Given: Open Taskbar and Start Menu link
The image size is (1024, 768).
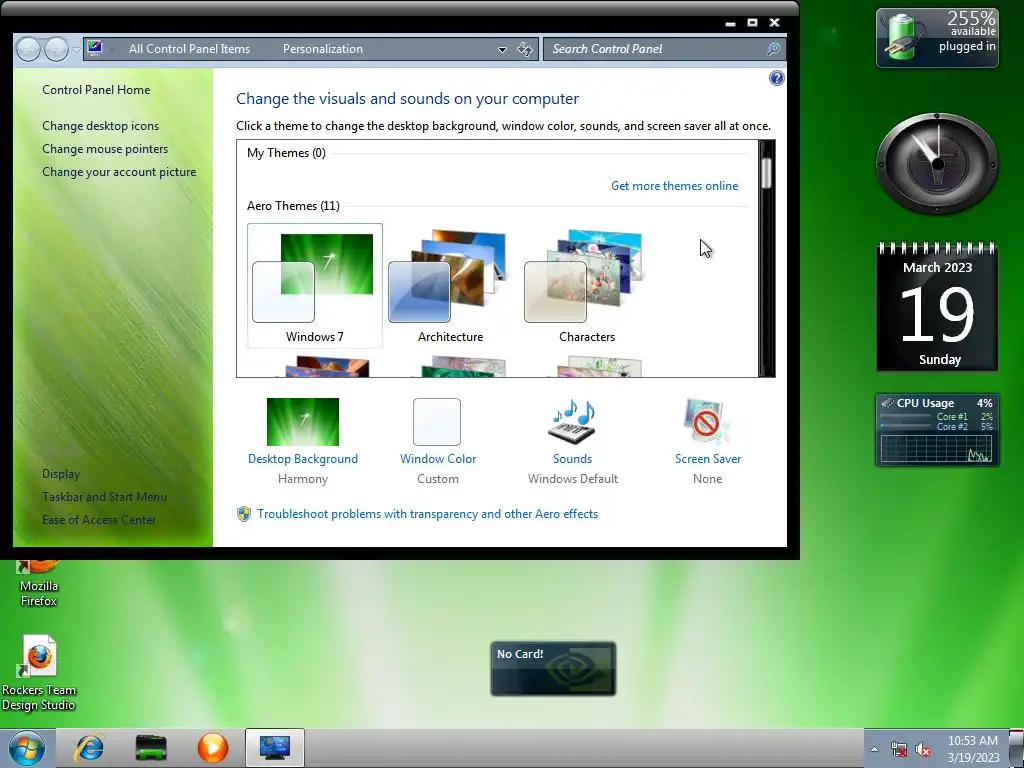Looking at the screenshot, I should (x=104, y=497).
